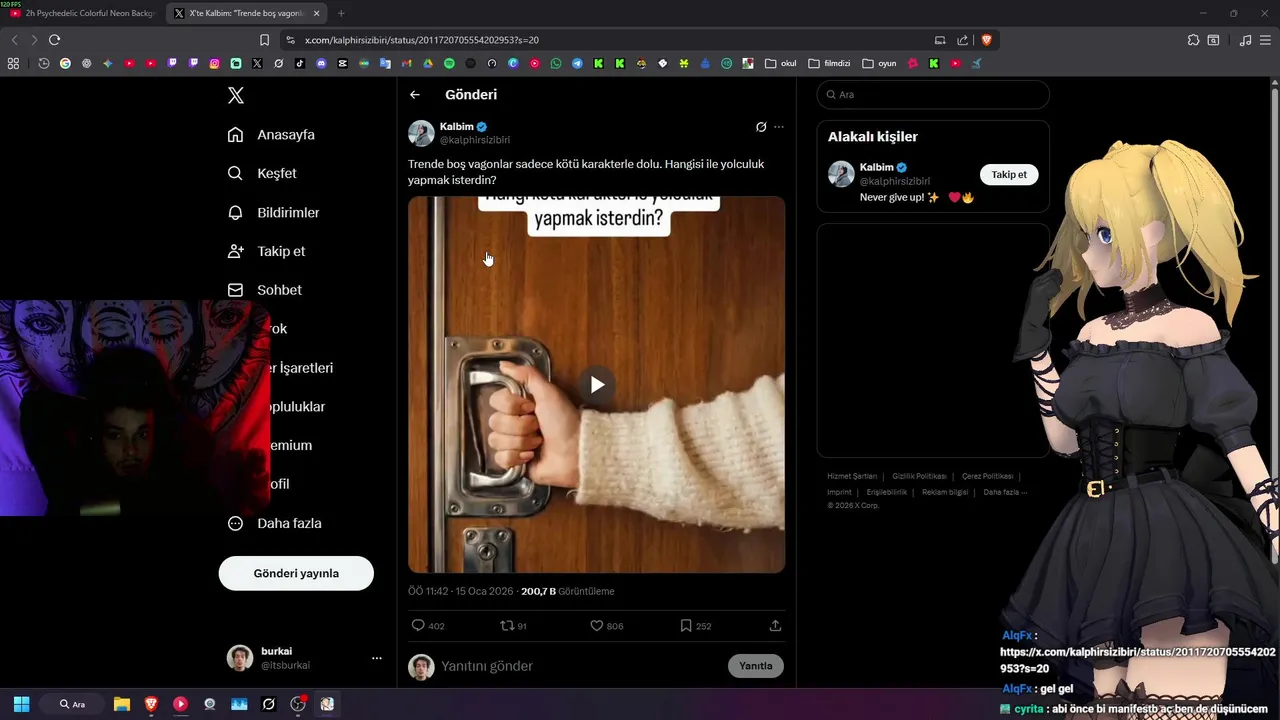The image size is (1280, 720).
Task: Open Keşfet from the X sidebar
Action: tap(262, 173)
